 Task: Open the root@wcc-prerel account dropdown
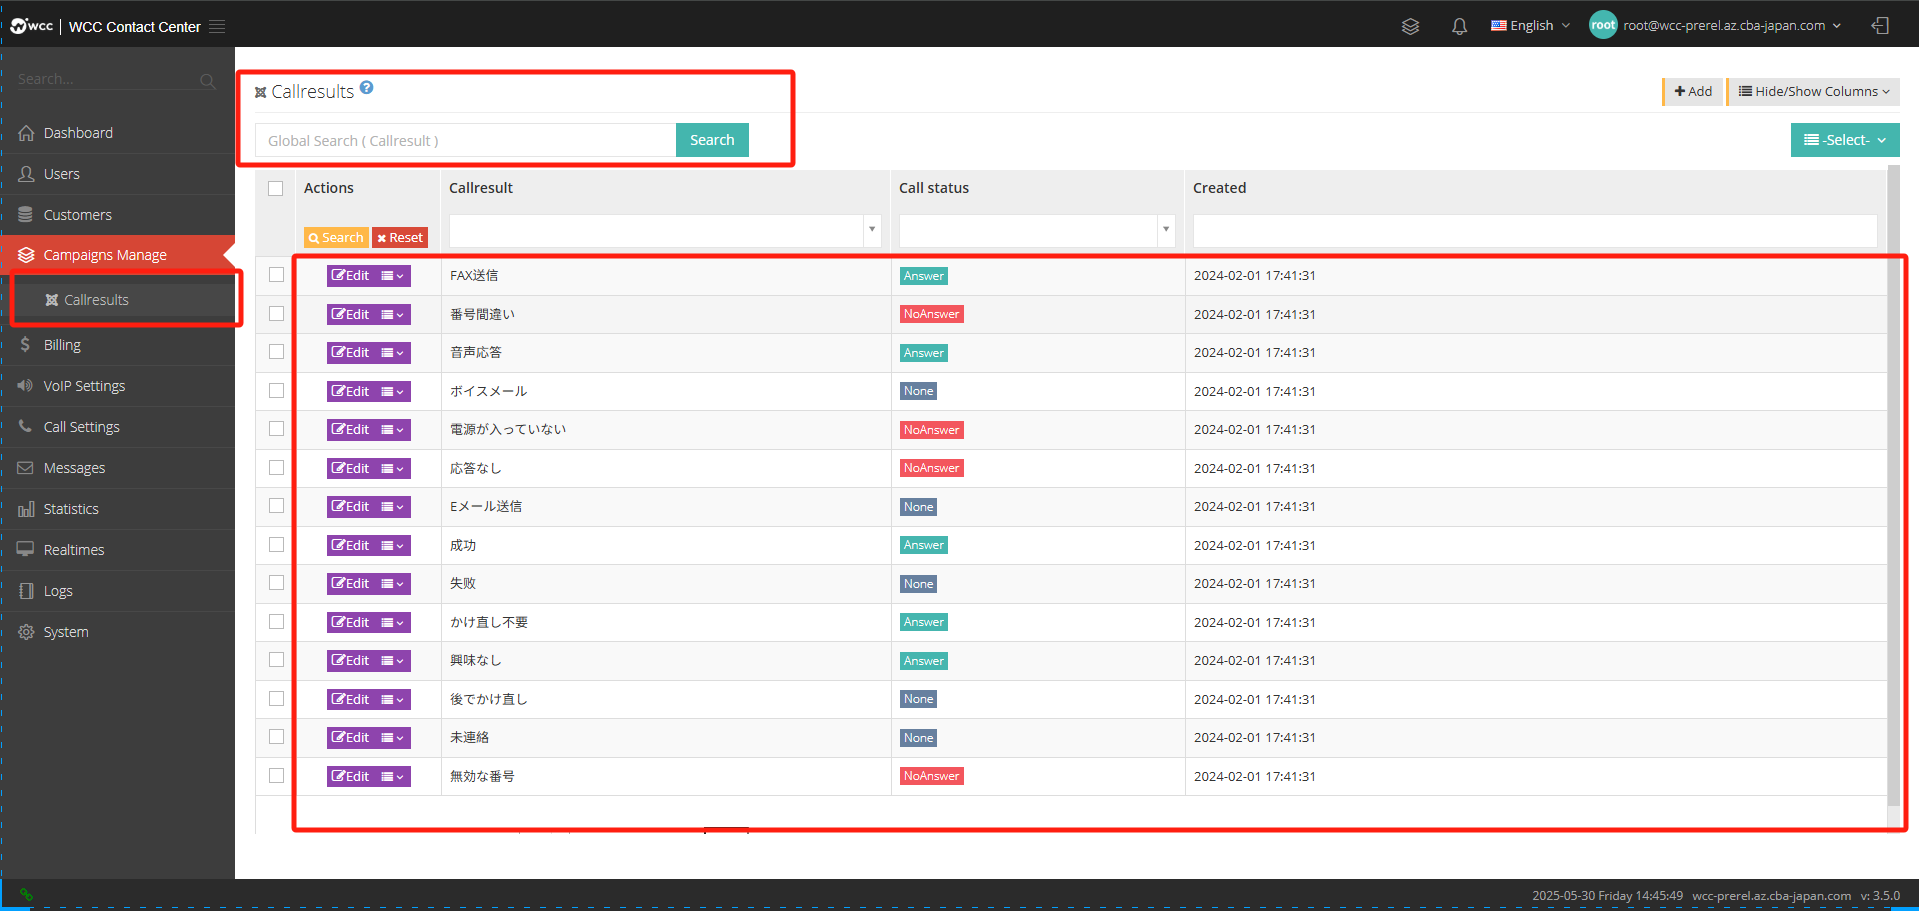pos(1732,26)
